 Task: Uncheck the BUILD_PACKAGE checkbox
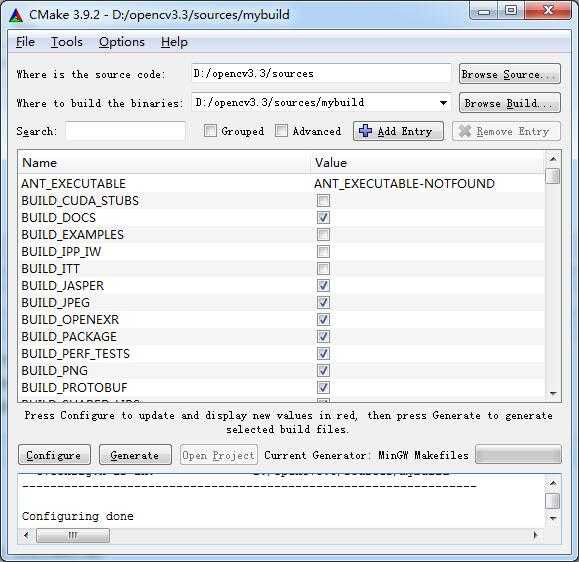pyautogui.click(x=323, y=336)
